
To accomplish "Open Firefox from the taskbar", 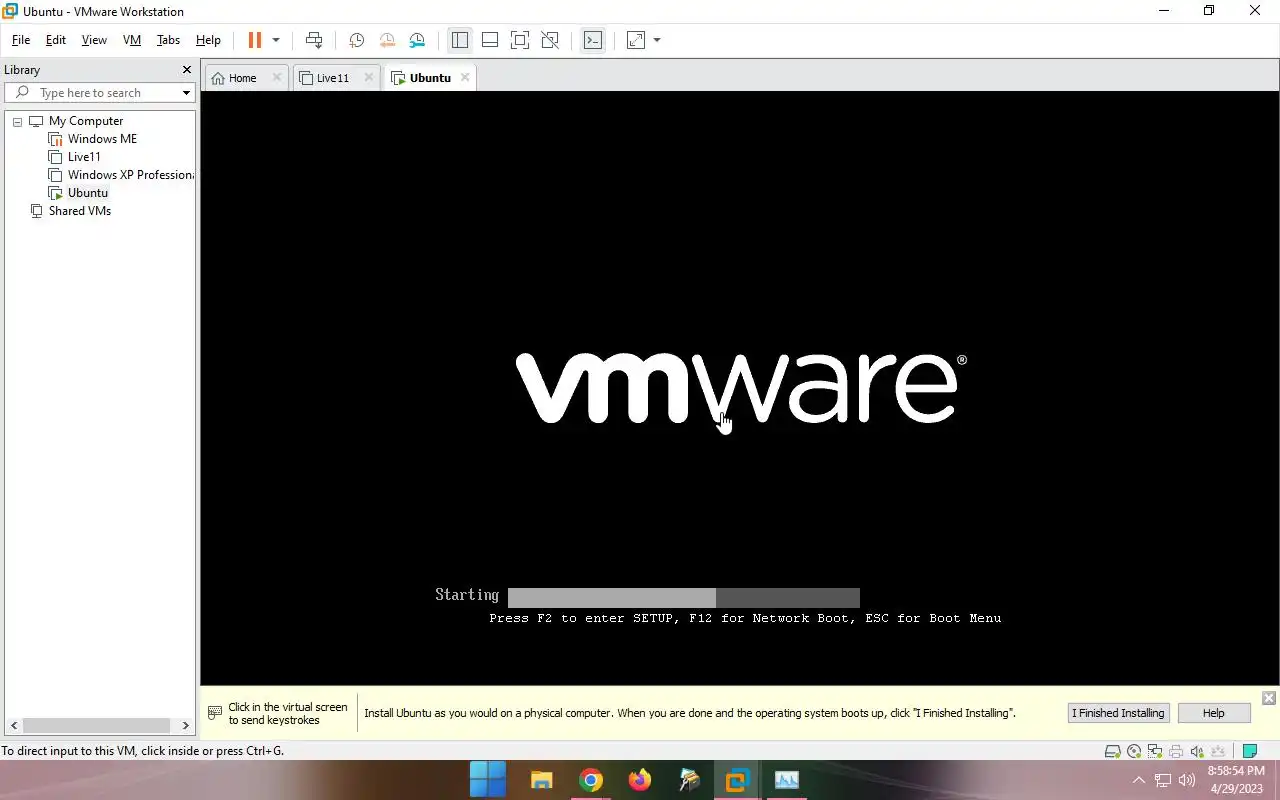I will pos(640,780).
